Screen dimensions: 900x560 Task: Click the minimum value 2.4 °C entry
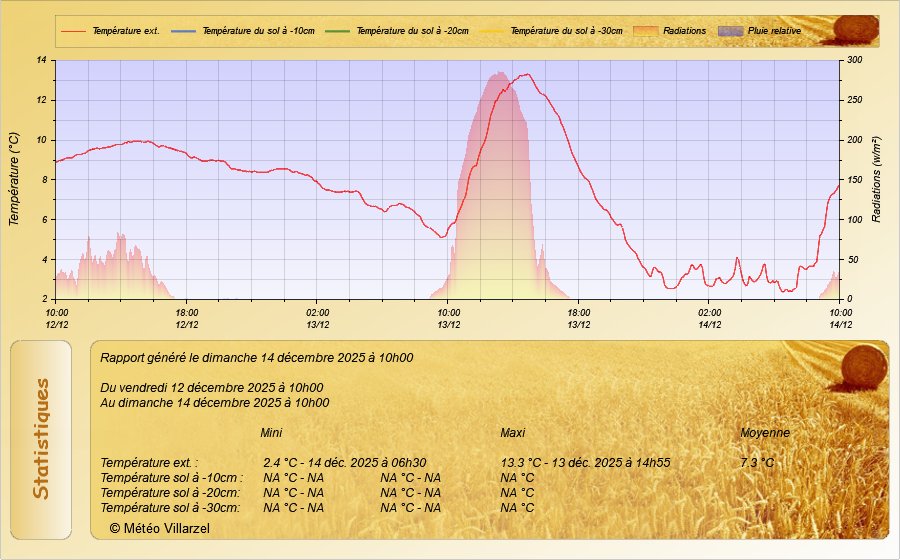(344, 463)
